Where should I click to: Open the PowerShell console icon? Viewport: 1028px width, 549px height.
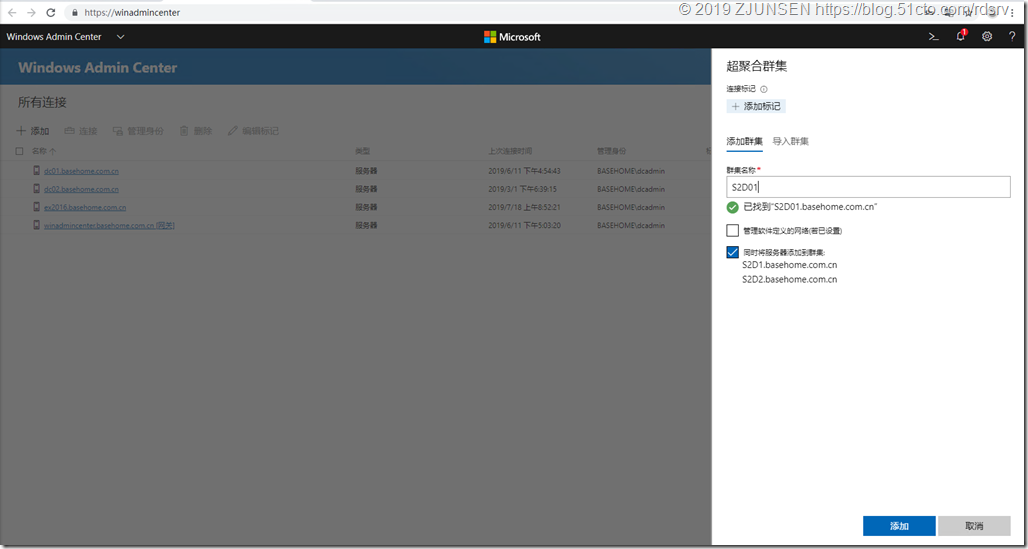[934, 37]
